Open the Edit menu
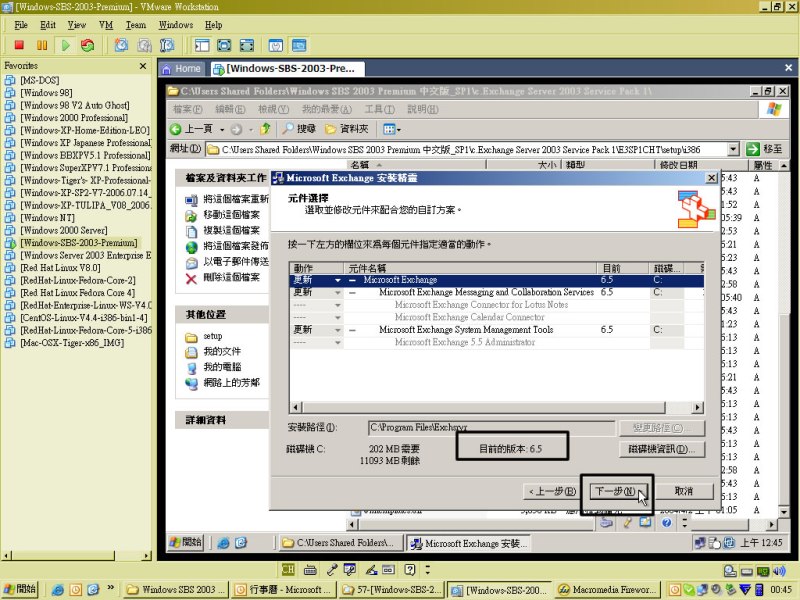Screen dimensions: 800x600 click(48, 24)
